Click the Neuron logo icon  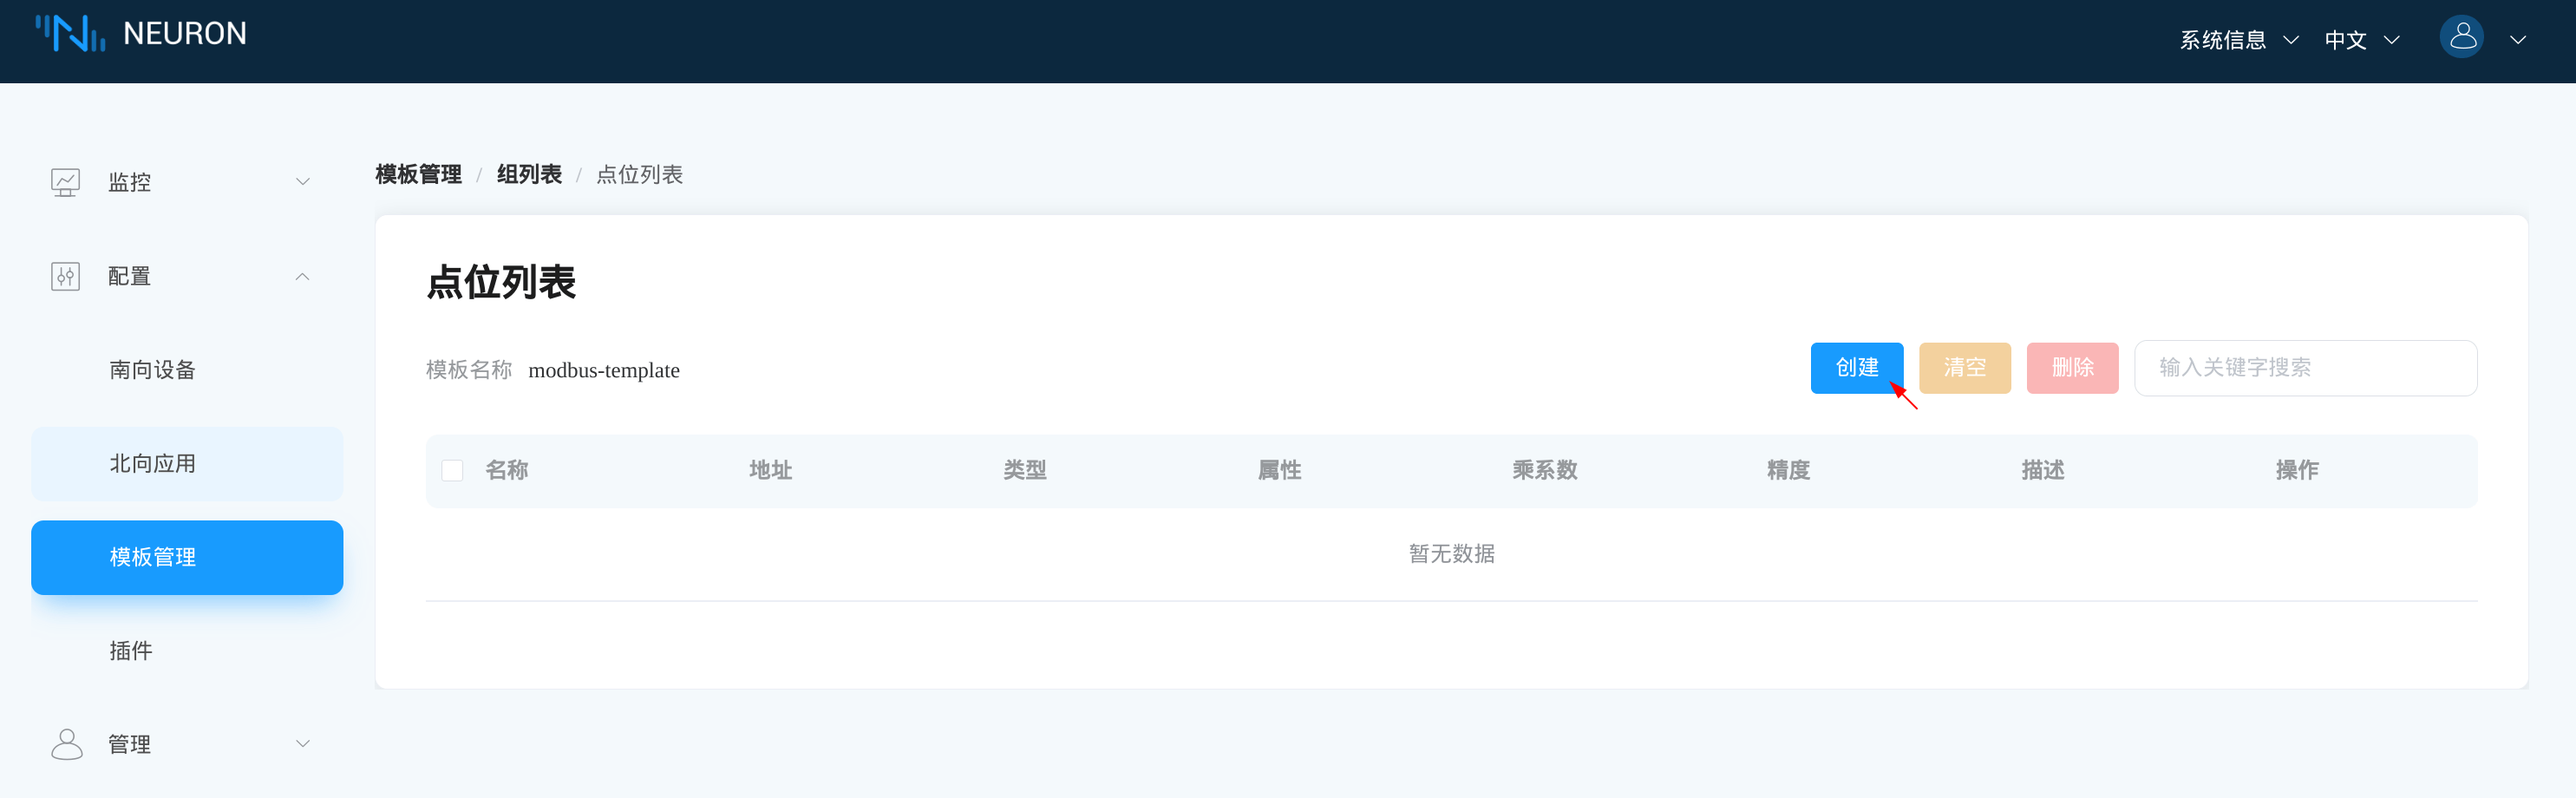pos(70,33)
